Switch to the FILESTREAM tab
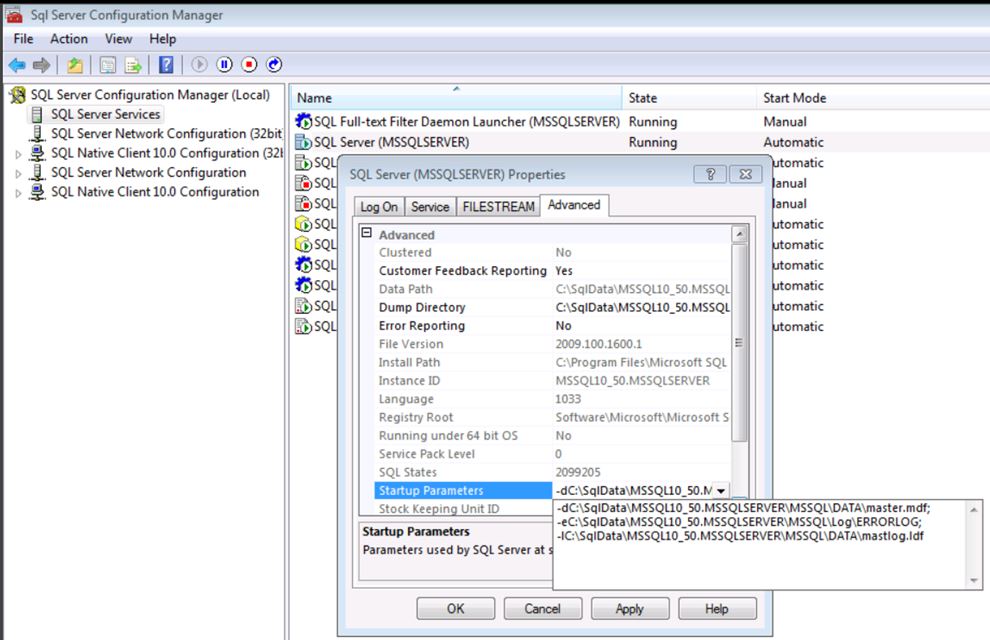The height and width of the screenshot is (640, 990). click(x=498, y=207)
